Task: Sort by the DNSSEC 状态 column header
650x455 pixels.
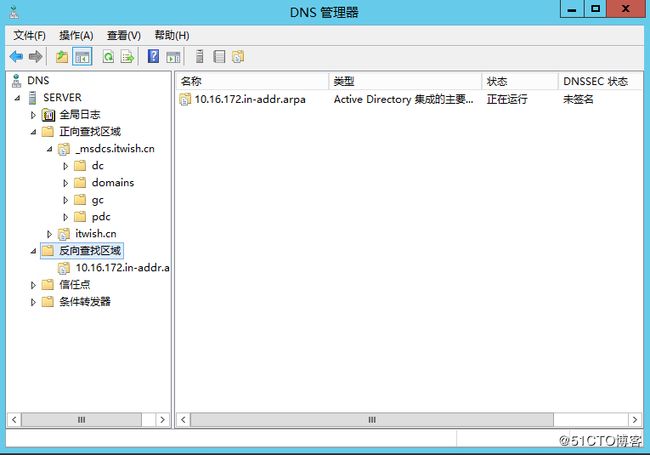Action: click(x=600, y=81)
